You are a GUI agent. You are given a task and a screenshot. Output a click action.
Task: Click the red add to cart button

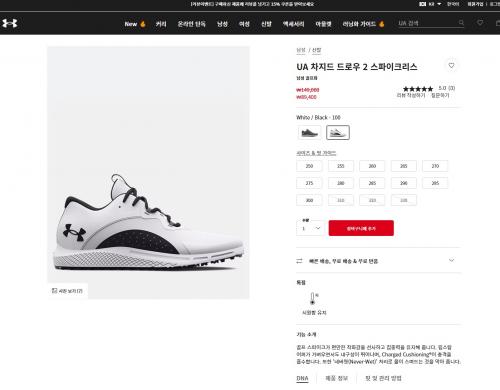tap(361, 228)
